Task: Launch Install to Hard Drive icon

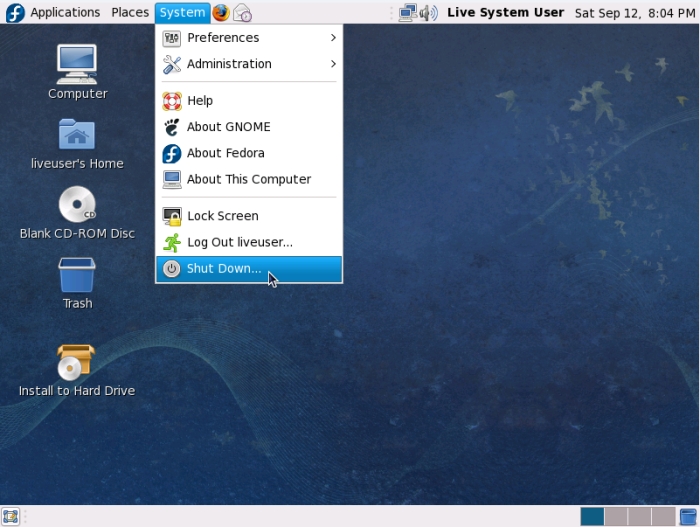Action: 77,368
